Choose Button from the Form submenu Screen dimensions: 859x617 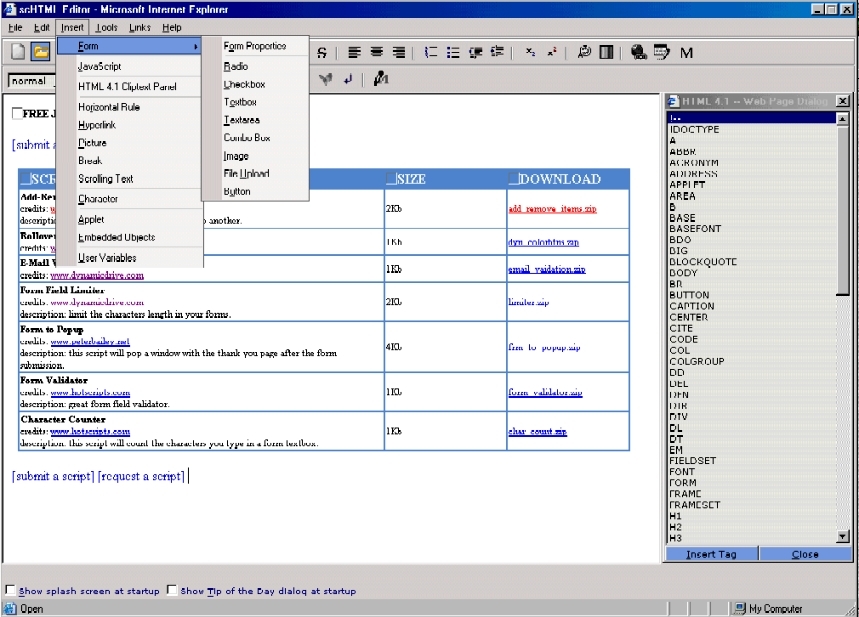pos(255,191)
